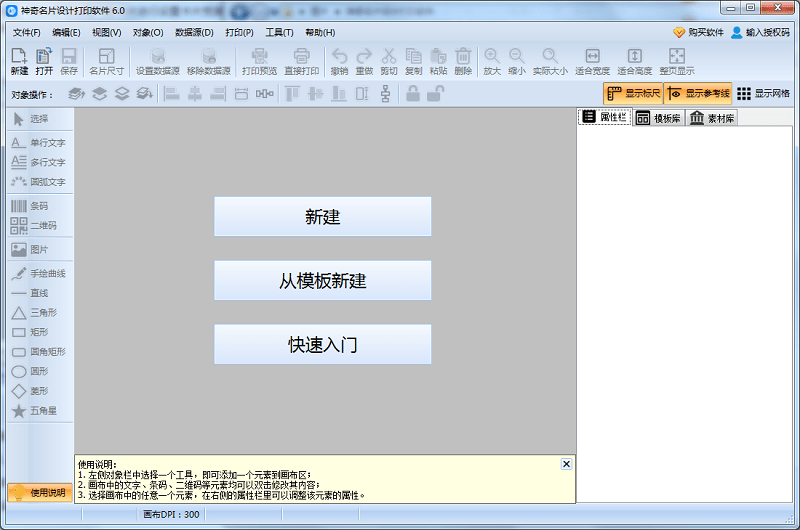Pick the 五角星 (star) shape tool
Screen dimensions: 800x530
pos(37,411)
